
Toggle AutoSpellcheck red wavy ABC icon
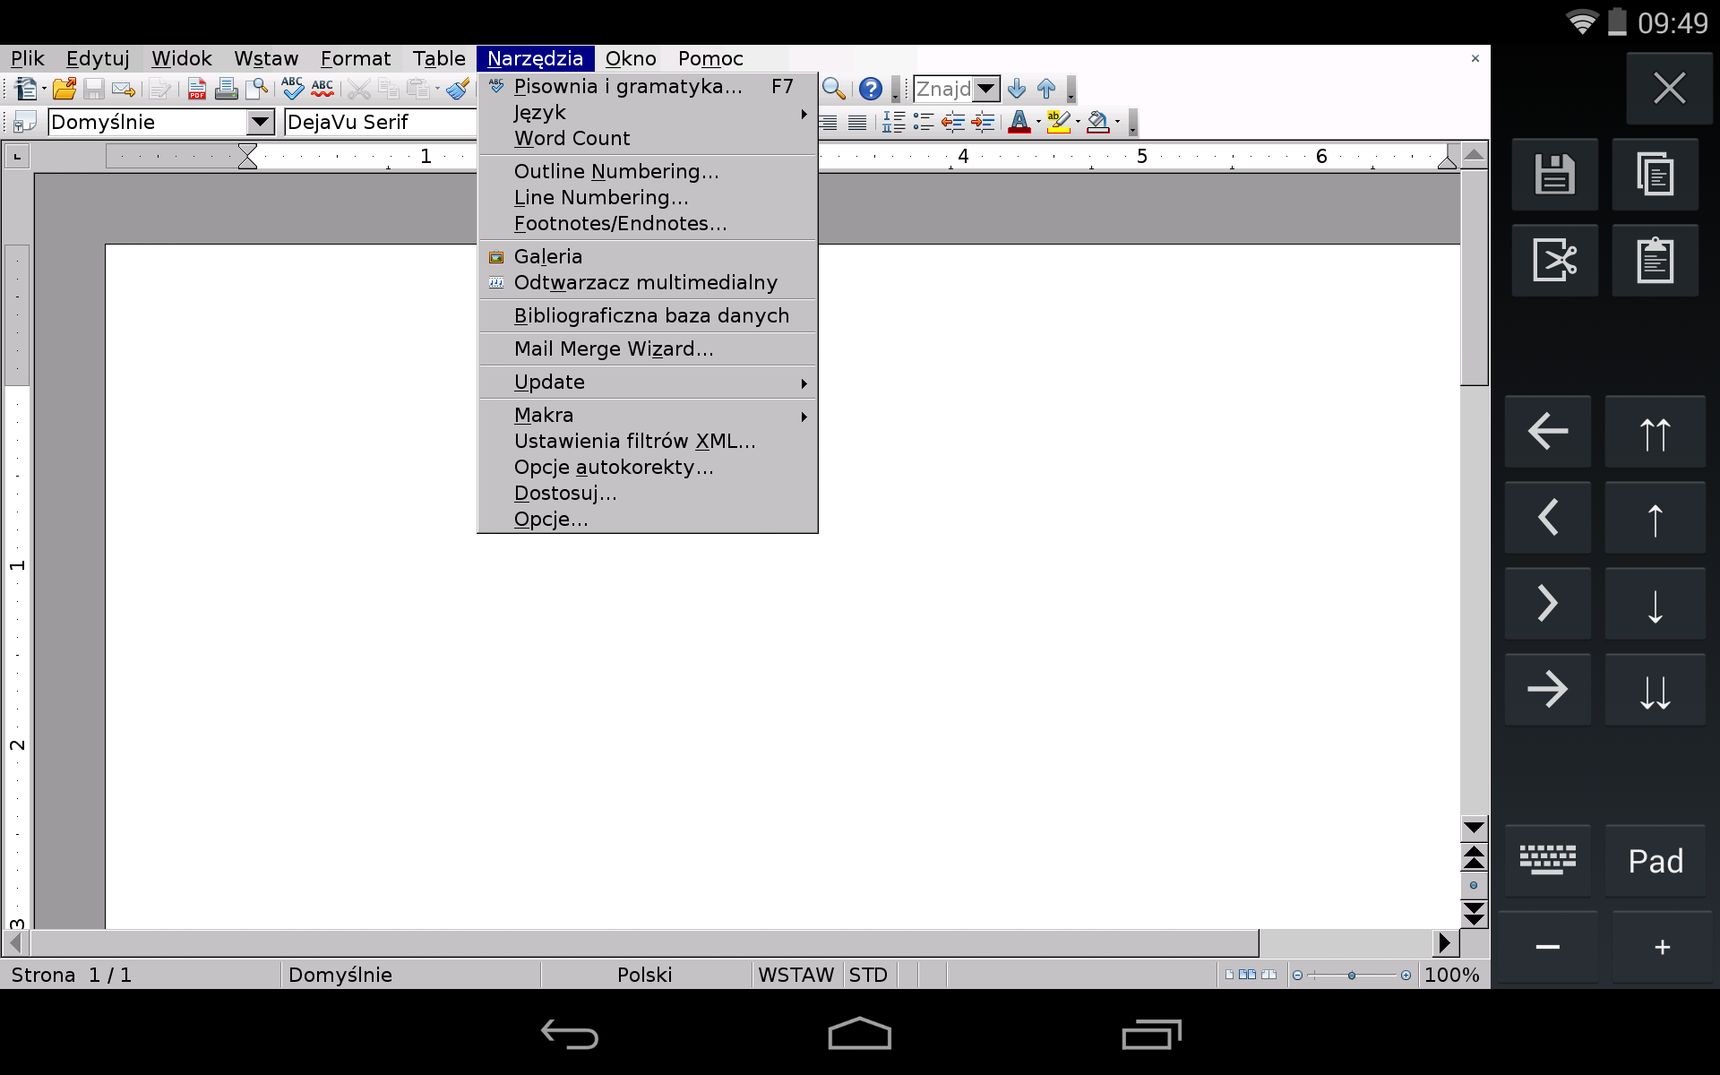point(322,89)
